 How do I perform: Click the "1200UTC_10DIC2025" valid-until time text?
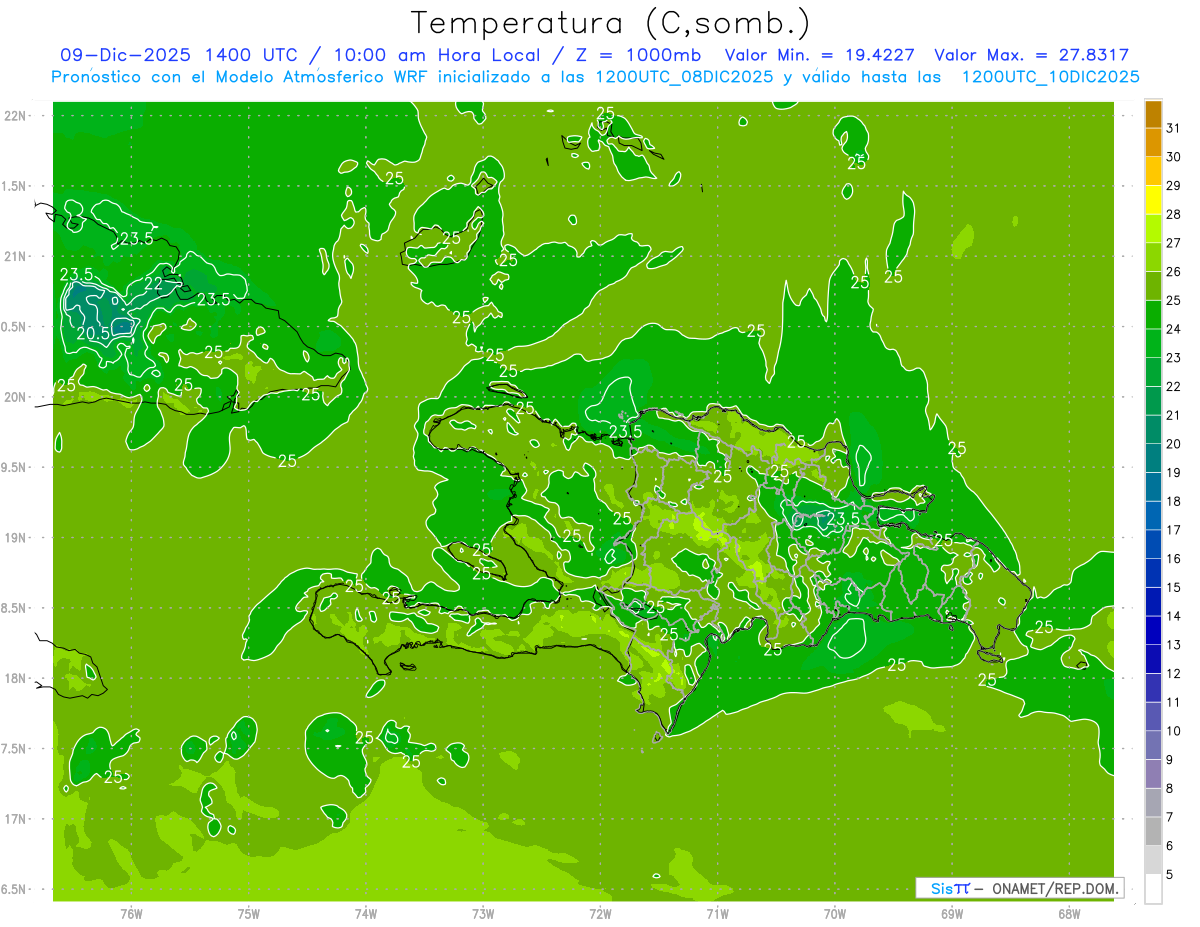pos(1050,77)
